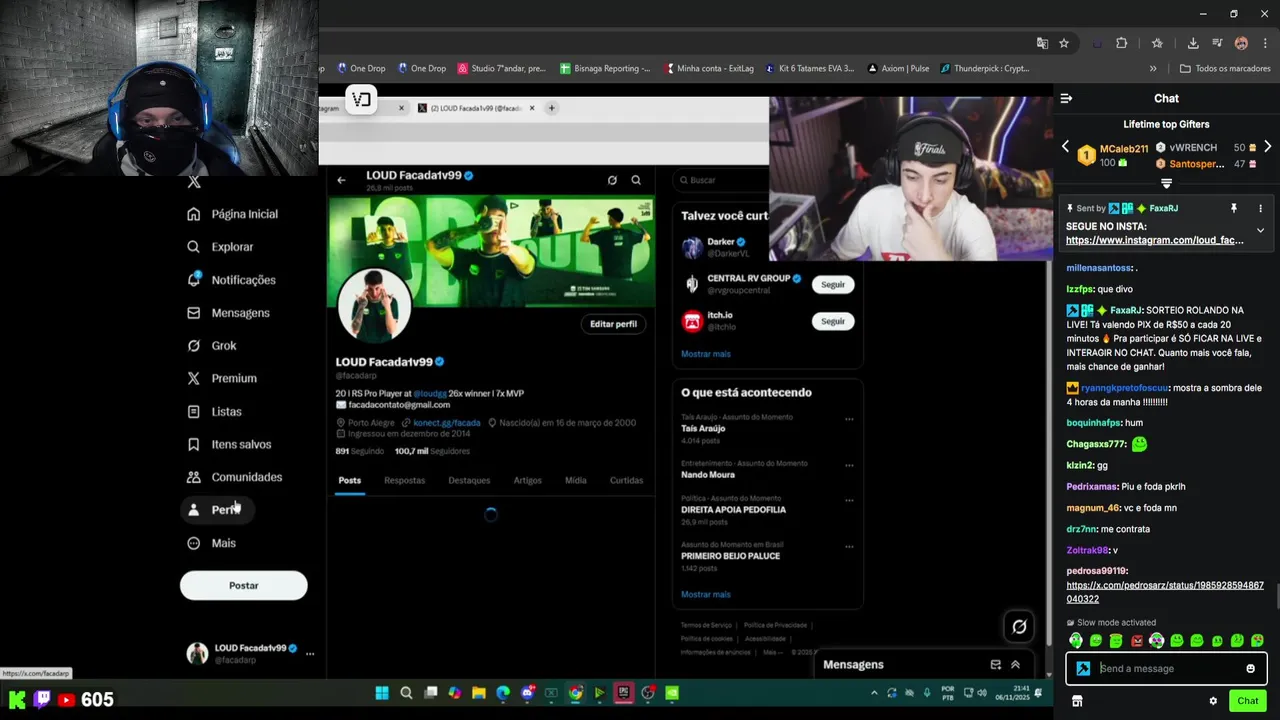The width and height of the screenshot is (1280, 720).
Task: Open Todos os marcadores folder
Action: (1225, 69)
